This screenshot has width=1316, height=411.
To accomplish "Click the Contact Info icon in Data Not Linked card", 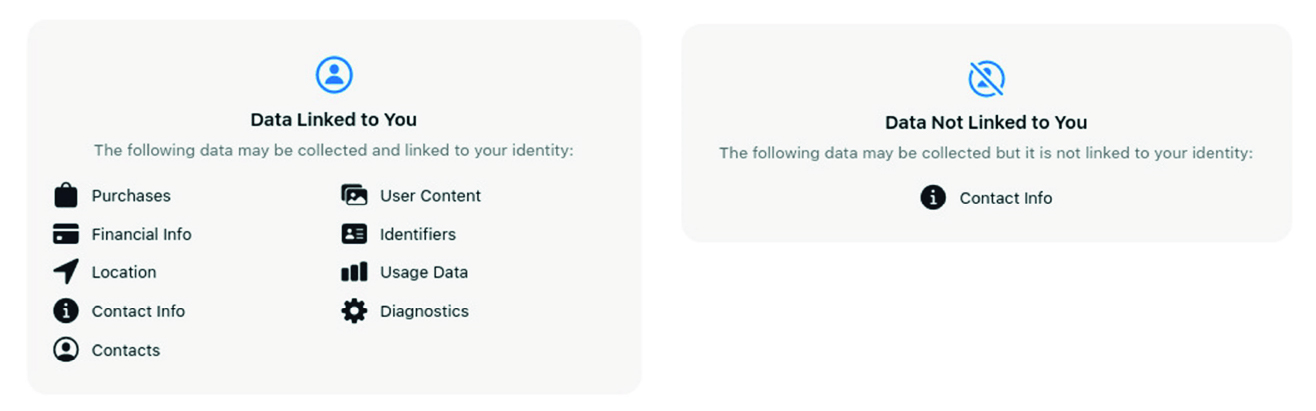I will 933,198.
